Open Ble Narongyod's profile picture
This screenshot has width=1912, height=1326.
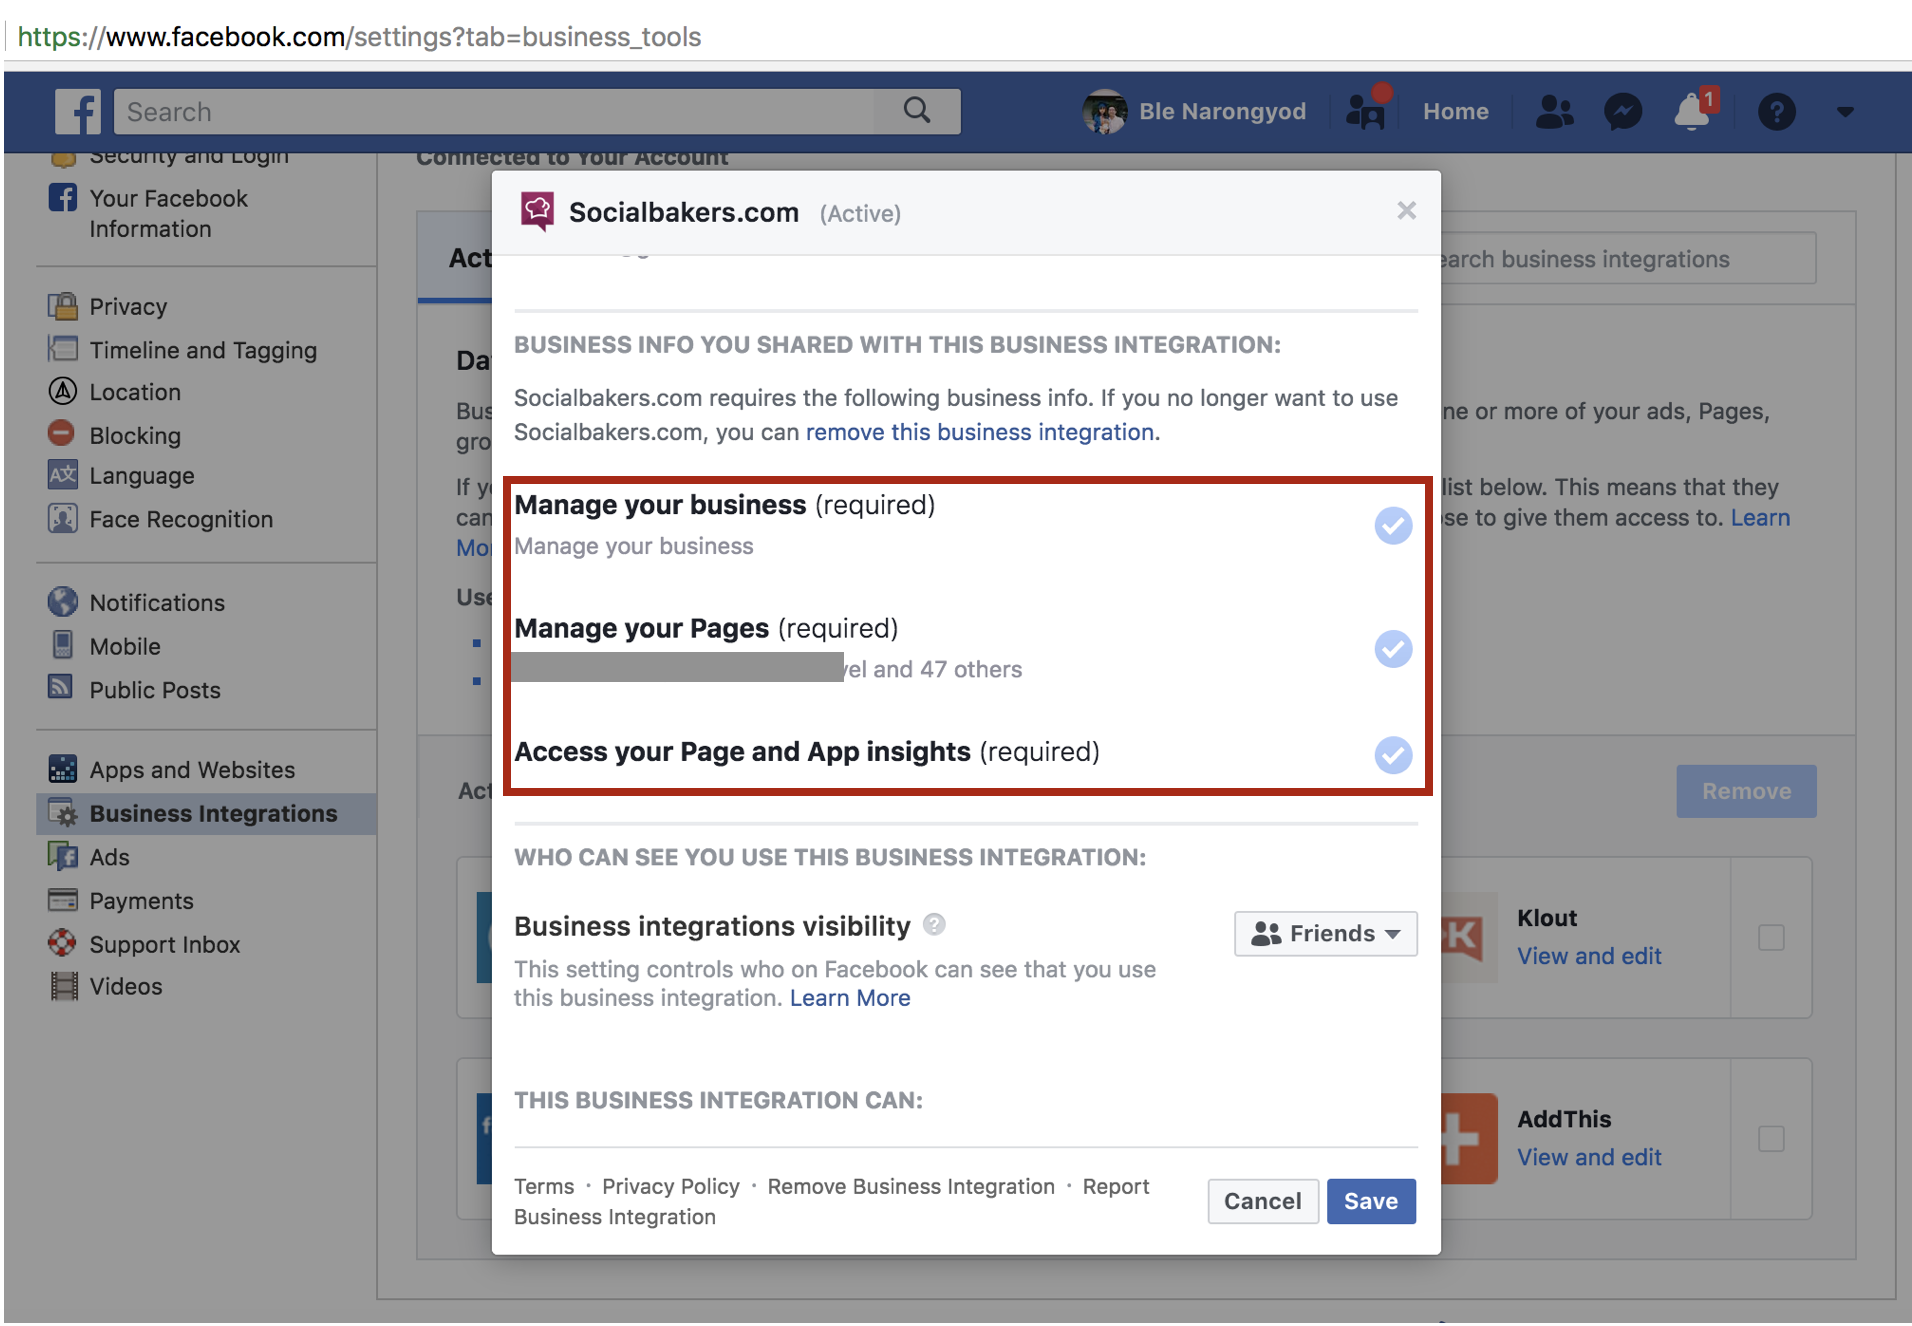[x=1105, y=112]
